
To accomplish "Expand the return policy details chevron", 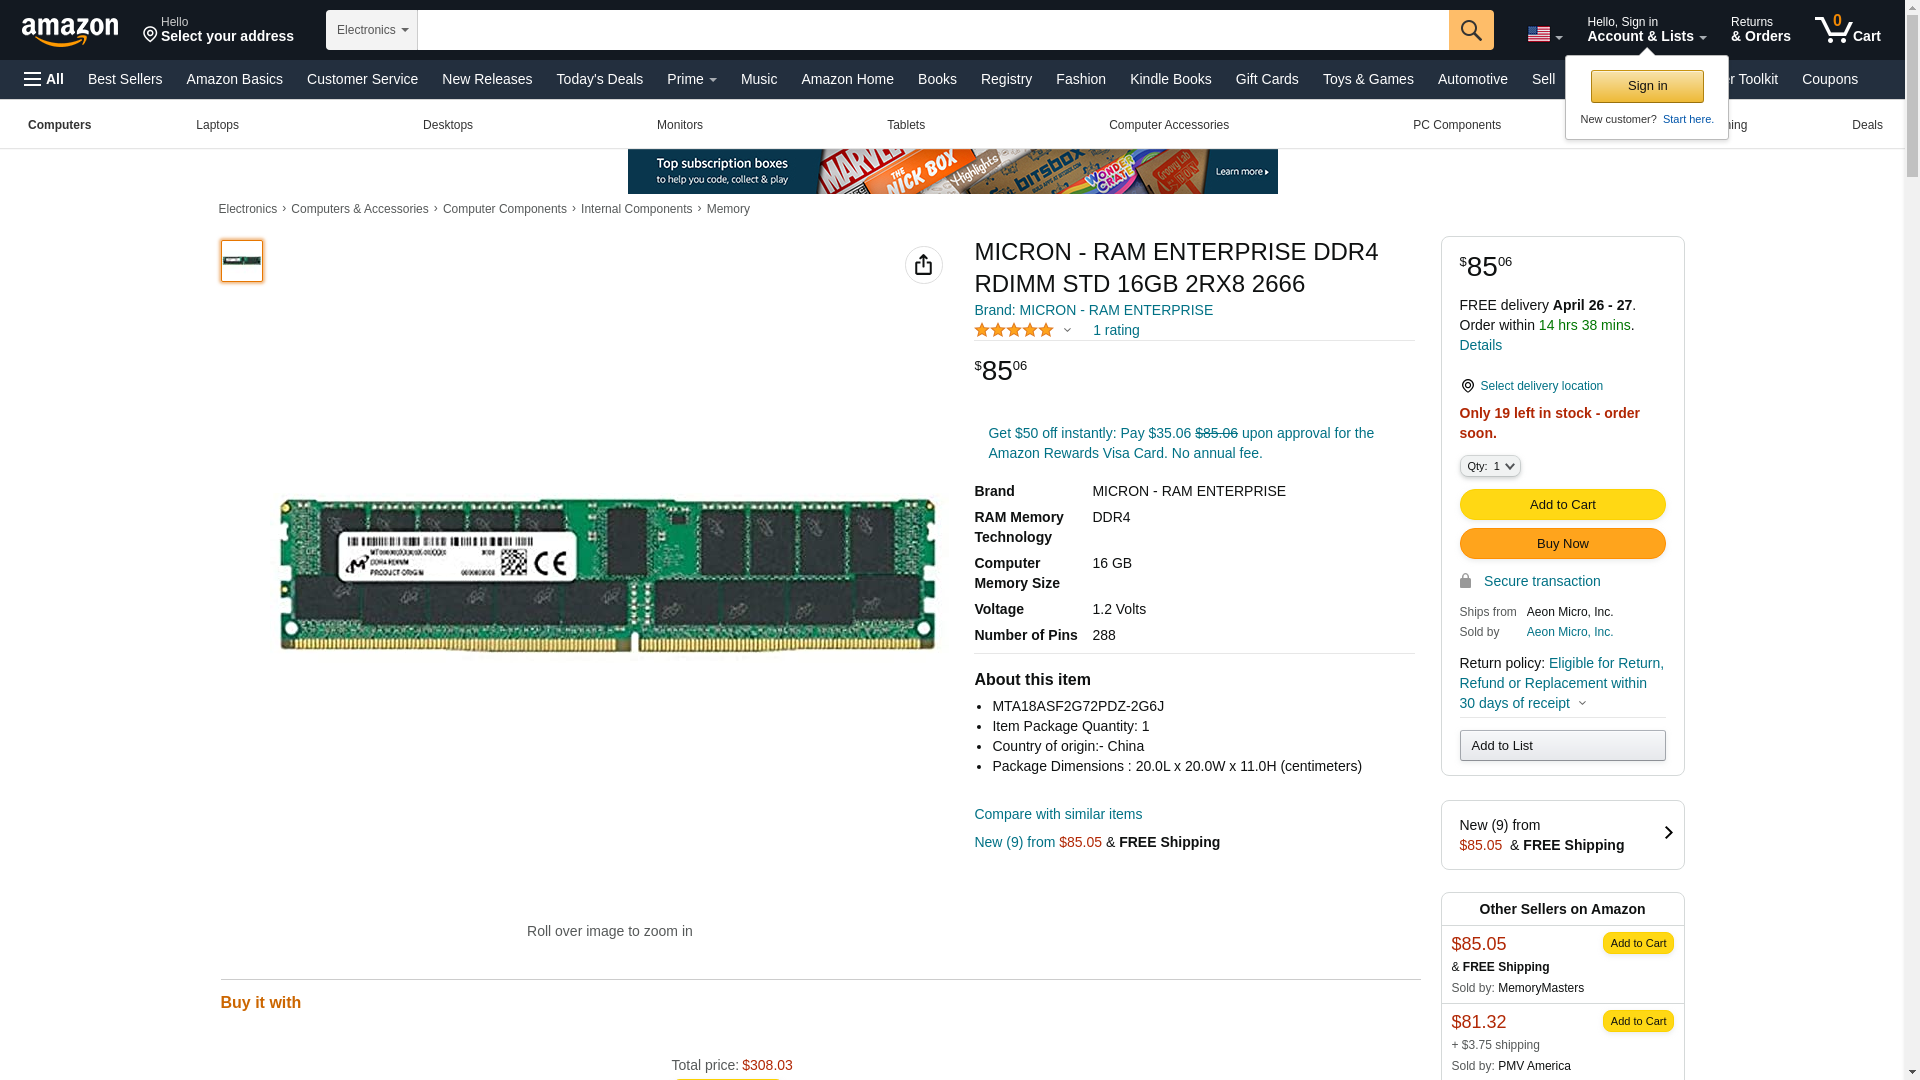I will pos(1582,703).
